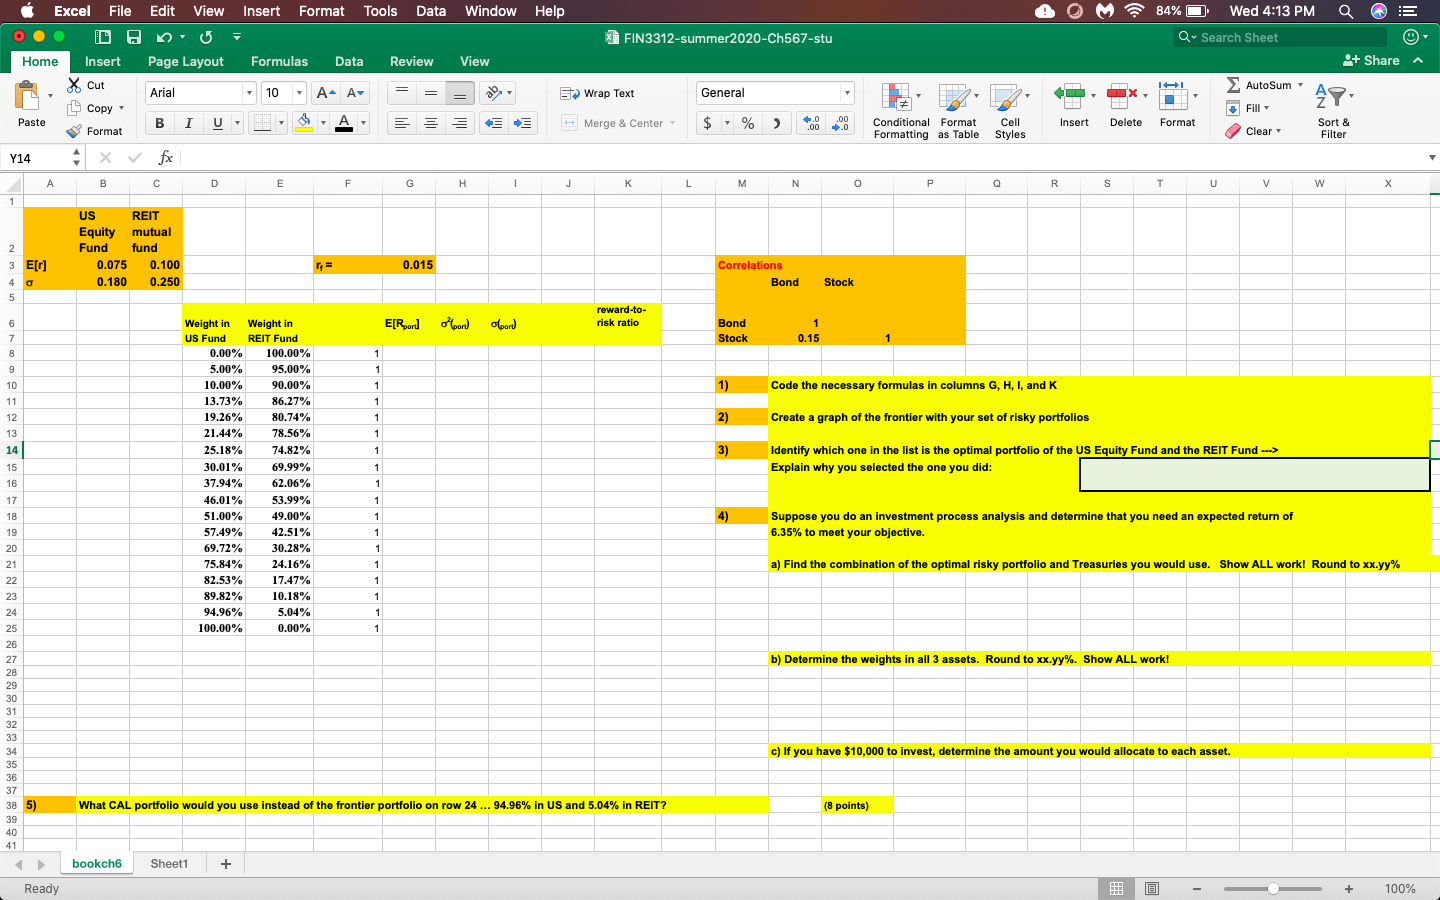Decrease font size with the smaller A icon
1440x900 pixels.
pos(355,93)
